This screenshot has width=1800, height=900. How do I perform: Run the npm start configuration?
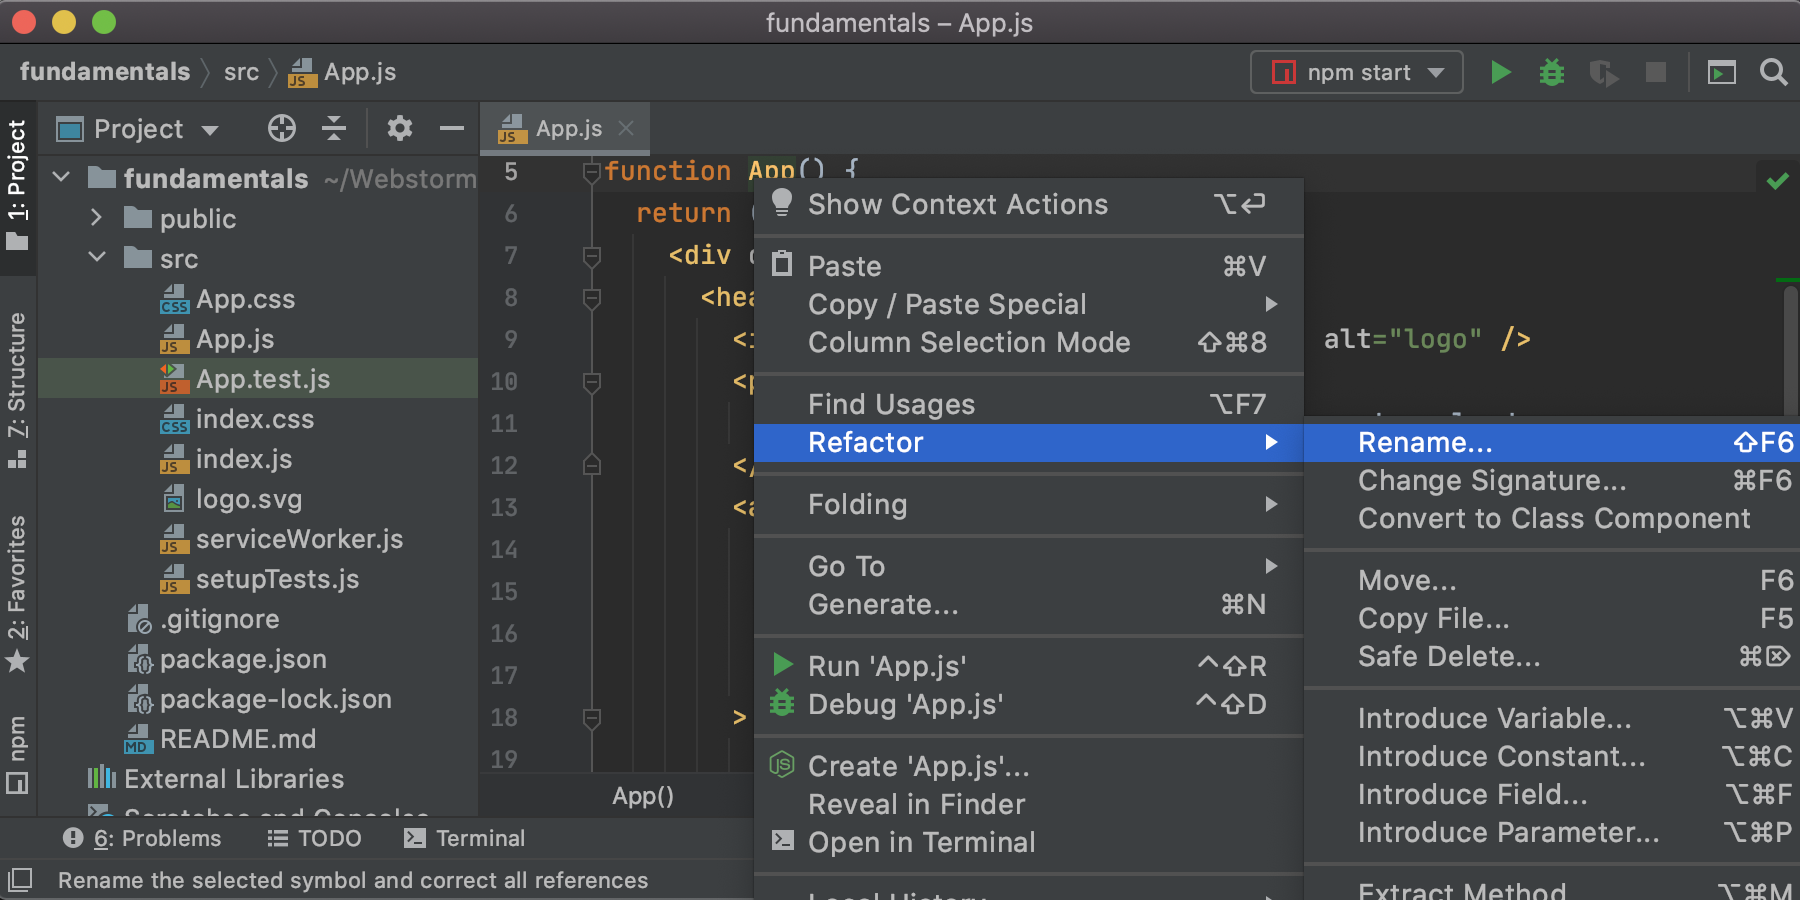click(1500, 72)
